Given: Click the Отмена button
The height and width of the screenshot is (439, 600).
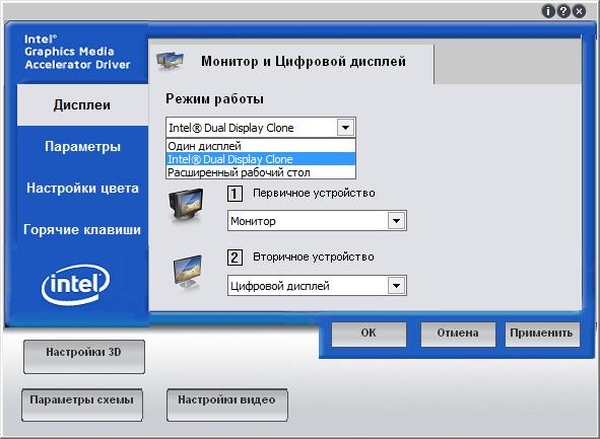Looking at the screenshot, I should point(458,334).
